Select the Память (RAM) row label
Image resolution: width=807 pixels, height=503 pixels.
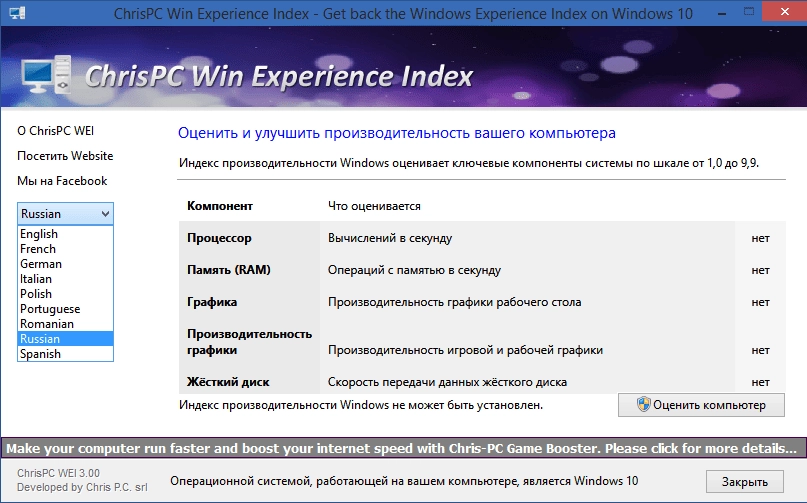[229, 270]
